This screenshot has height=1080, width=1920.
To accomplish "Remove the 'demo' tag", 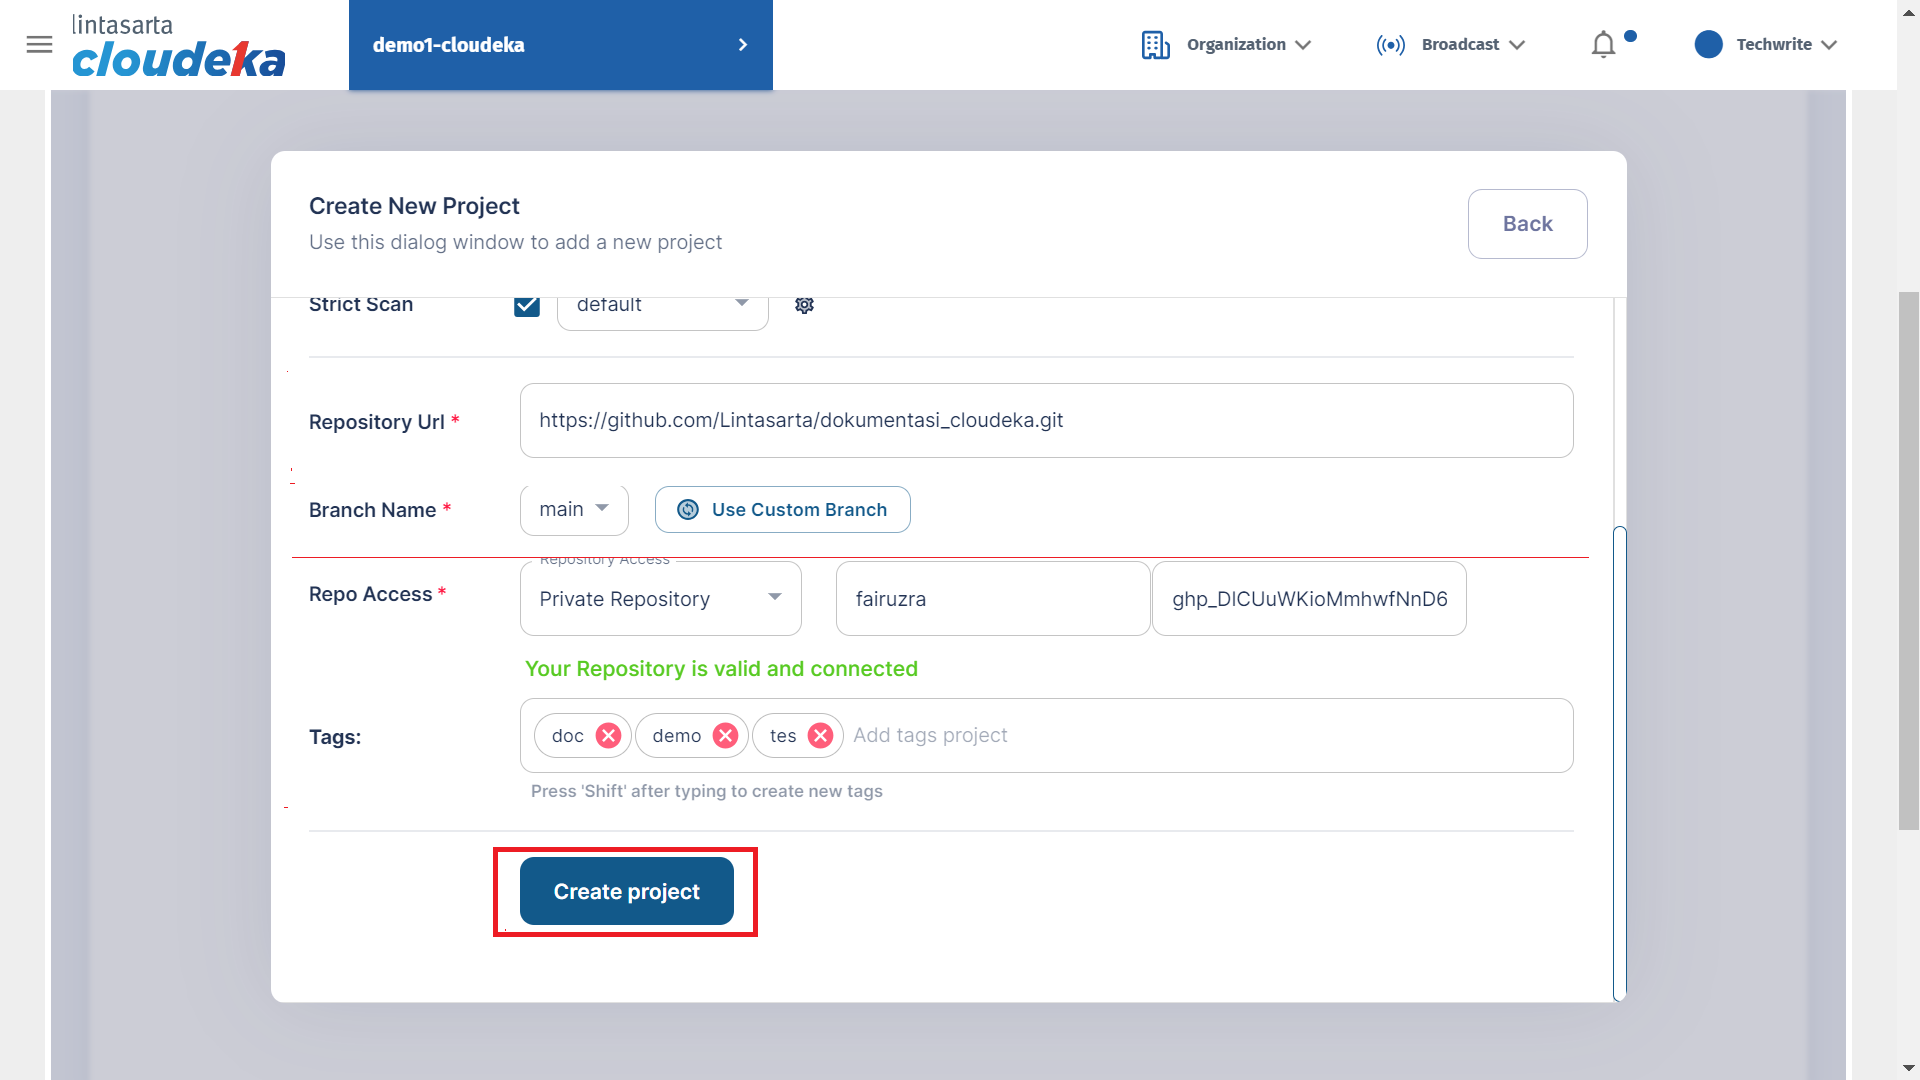I will pyautogui.click(x=725, y=736).
